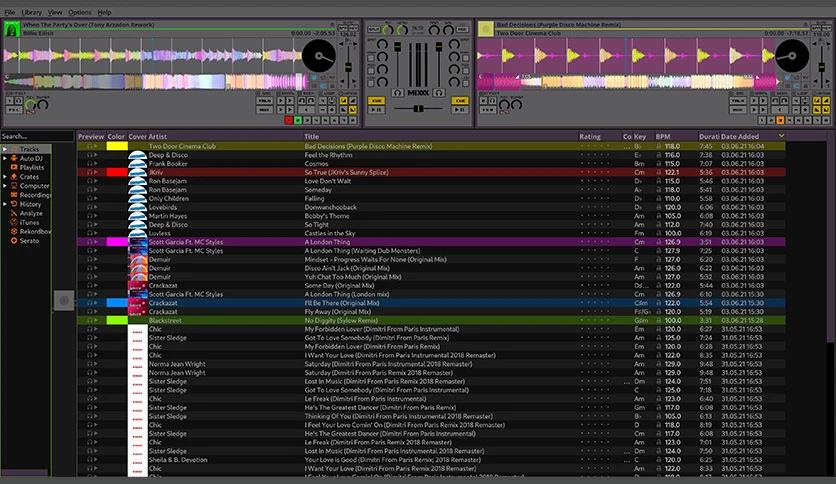Image resolution: width=836 pixels, height=484 pixels.
Task: Open the iTunes library source
Action: [29, 222]
